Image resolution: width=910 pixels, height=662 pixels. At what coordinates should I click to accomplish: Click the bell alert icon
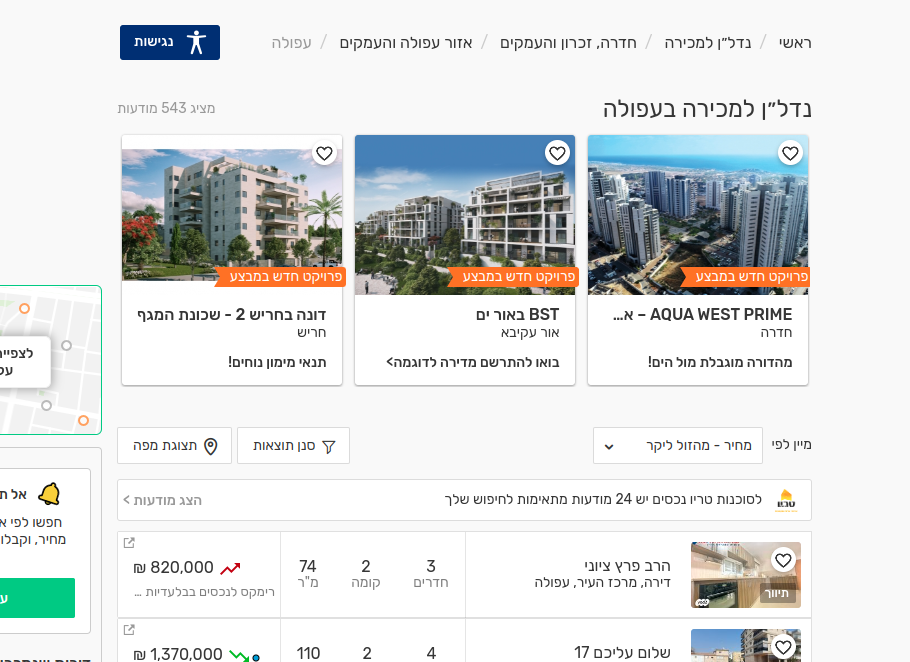pyautogui.click(x=49, y=494)
